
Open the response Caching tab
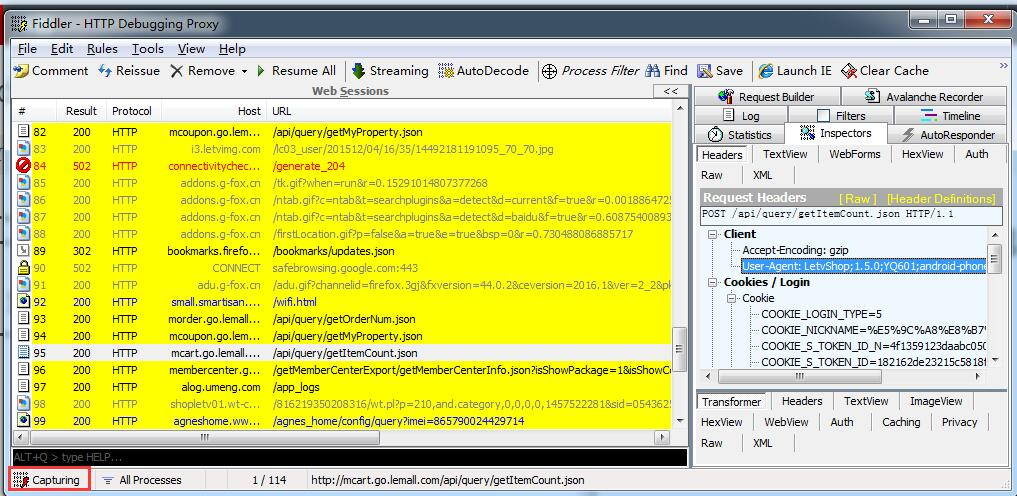[x=901, y=422]
